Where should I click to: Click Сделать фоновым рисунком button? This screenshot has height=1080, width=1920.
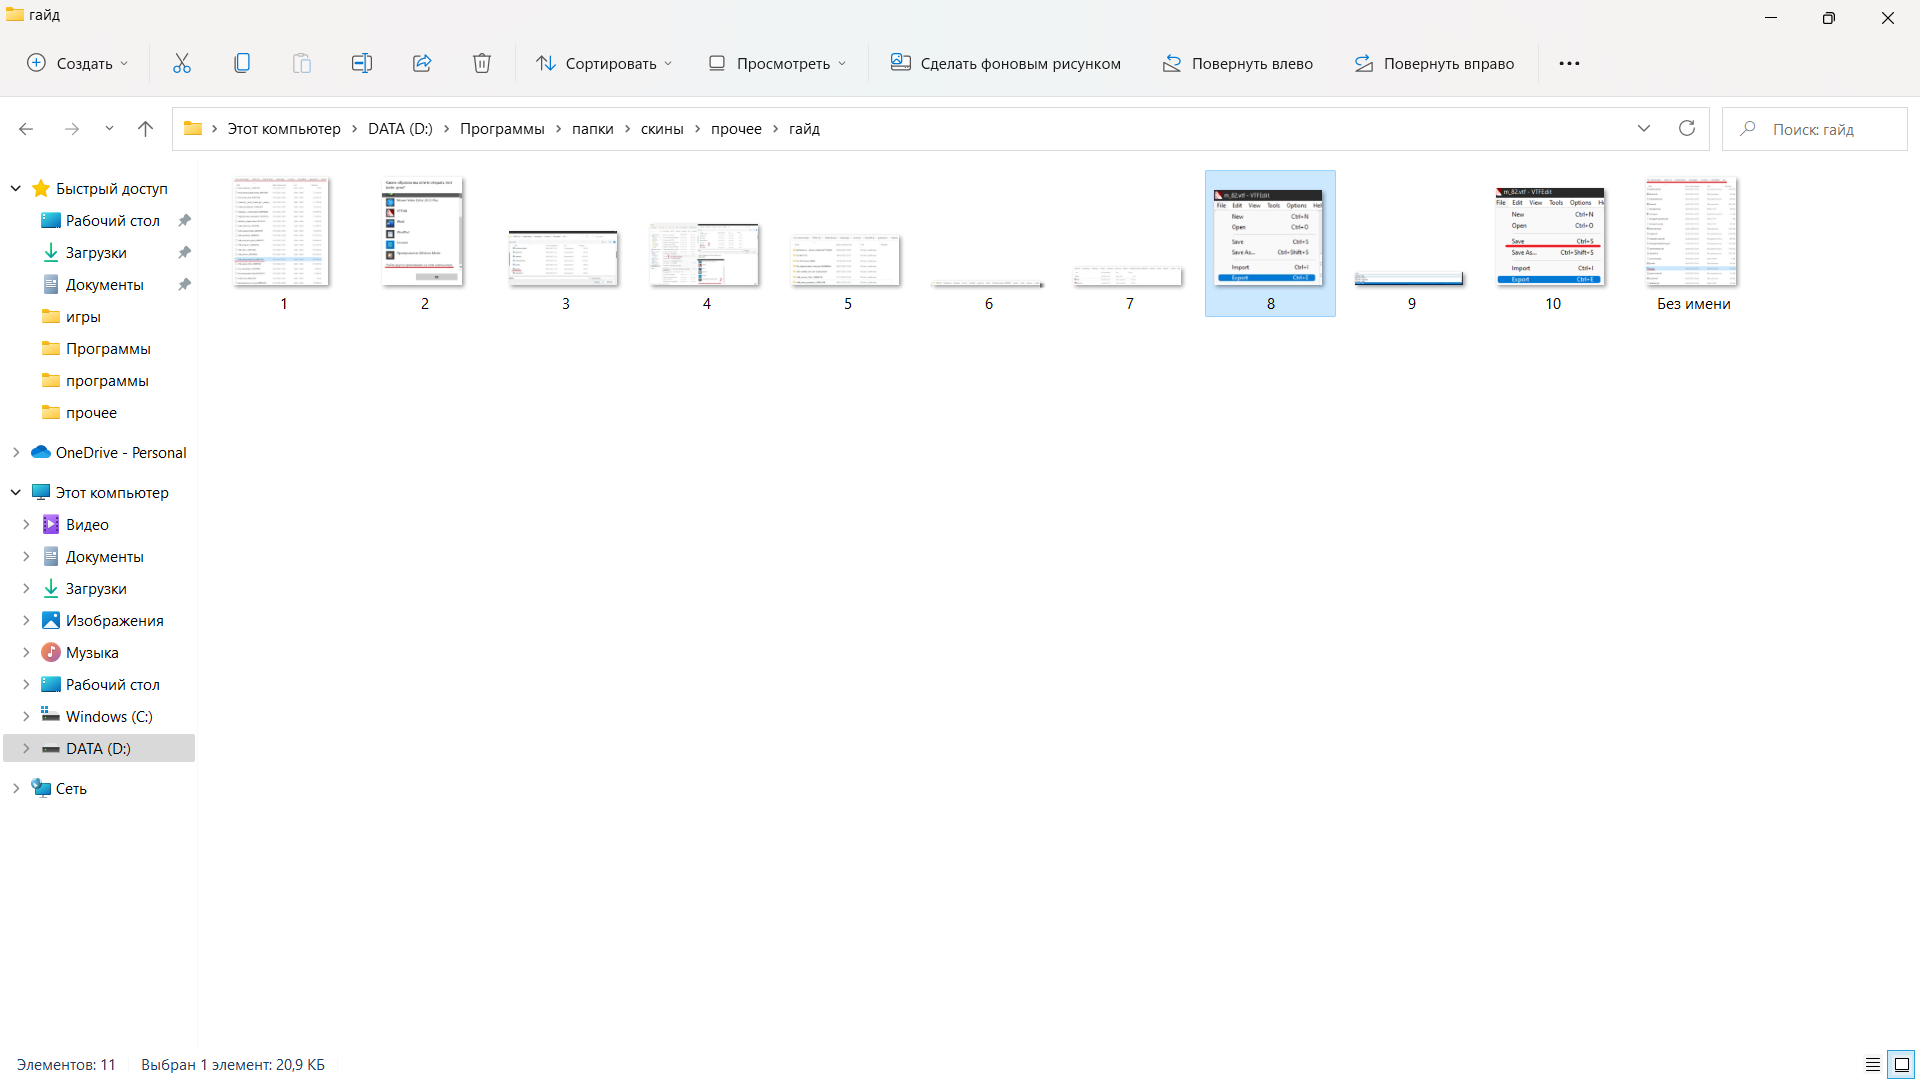pos(1006,63)
